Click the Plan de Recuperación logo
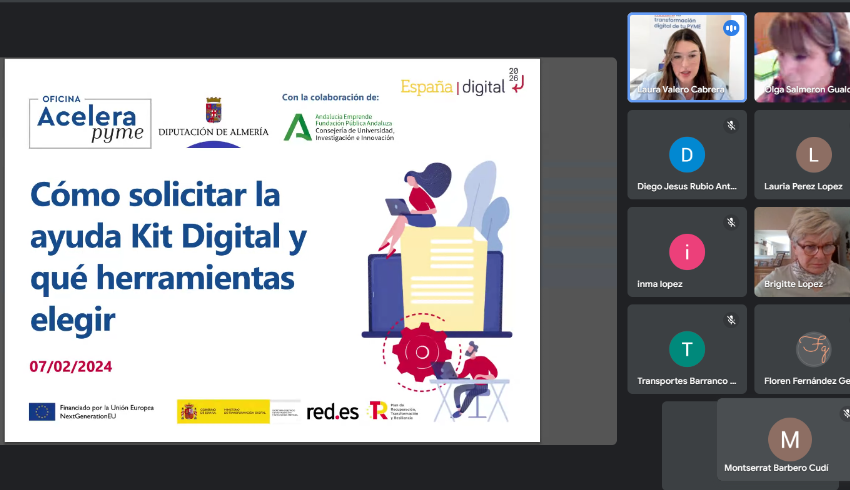Screen dimensions: 850x490 click(x=394, y=411)
